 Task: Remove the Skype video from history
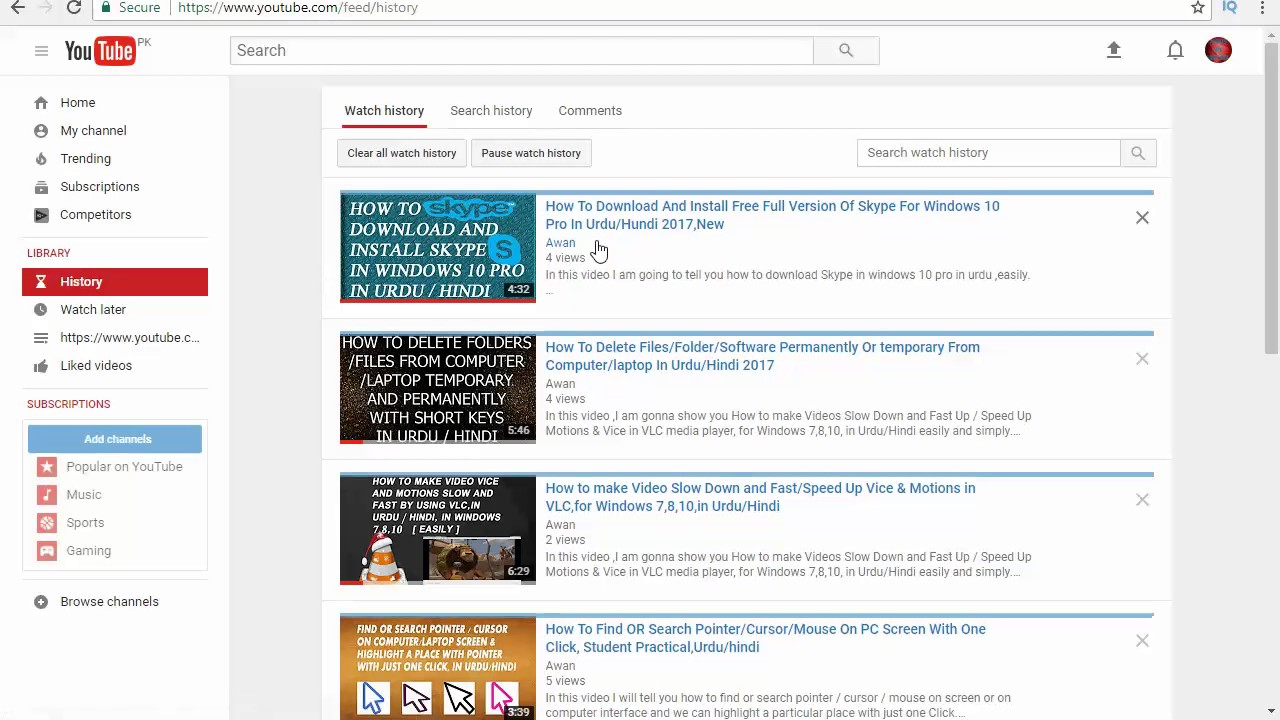click(x=1142, y=218)
